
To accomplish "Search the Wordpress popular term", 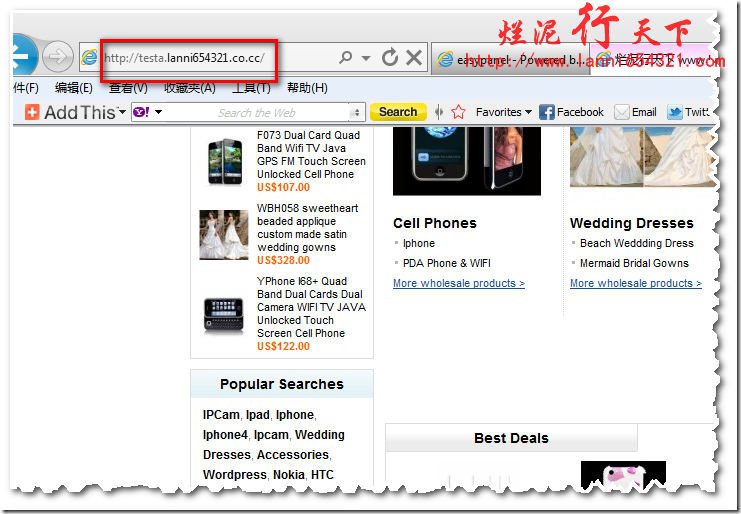I will pyautogui.click(x=235, y=474).
